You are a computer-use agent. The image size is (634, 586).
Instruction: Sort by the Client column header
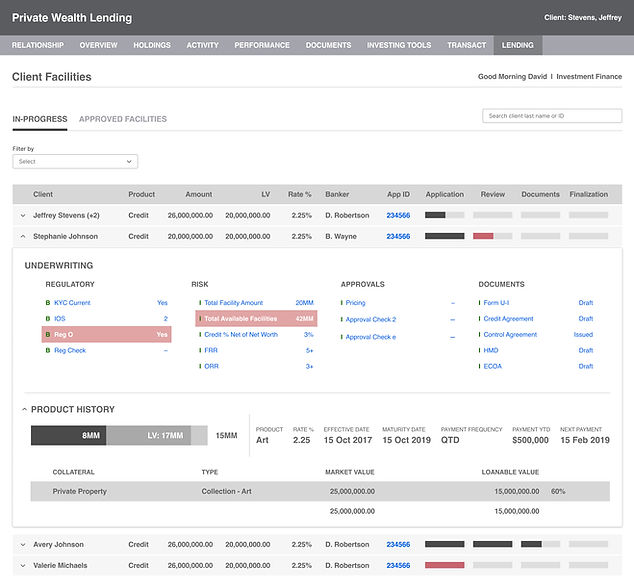coord(43,195)
